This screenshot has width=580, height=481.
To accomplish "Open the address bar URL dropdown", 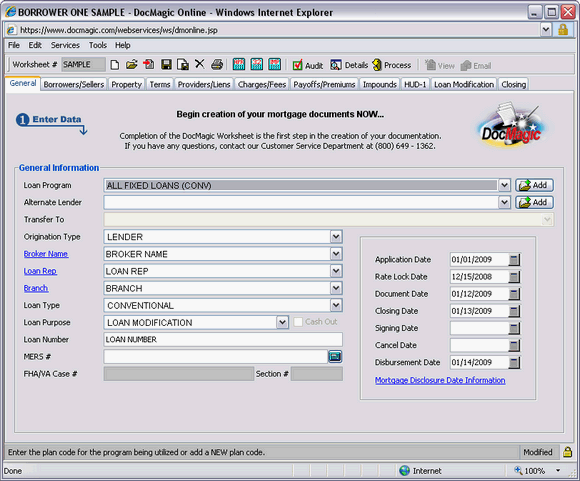I will point(546,30).
